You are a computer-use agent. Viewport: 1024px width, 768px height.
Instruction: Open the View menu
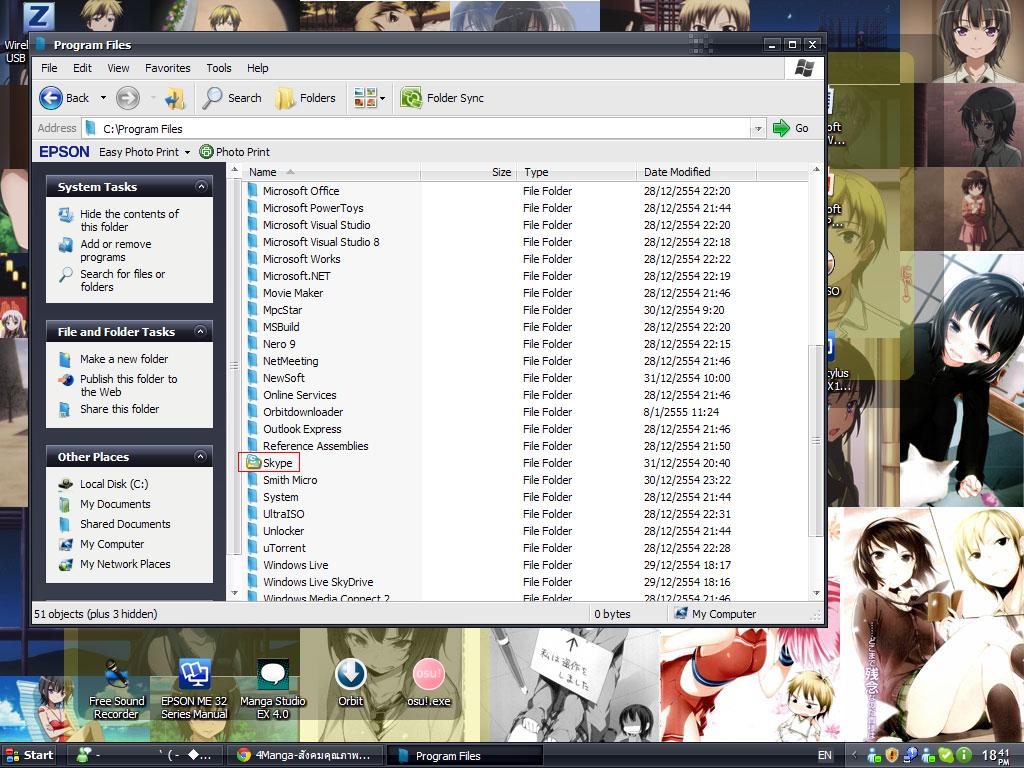118,68
